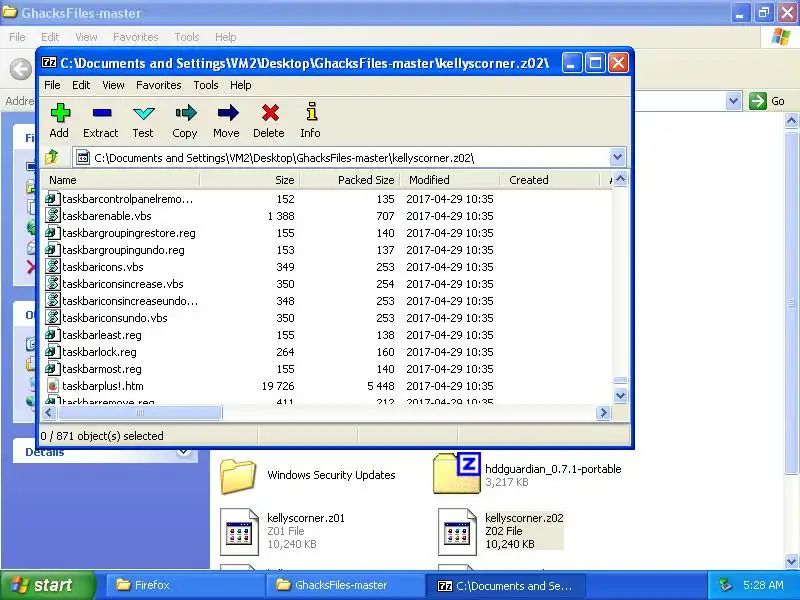Select taskbarenable.vbs file icon

[53, 216]
